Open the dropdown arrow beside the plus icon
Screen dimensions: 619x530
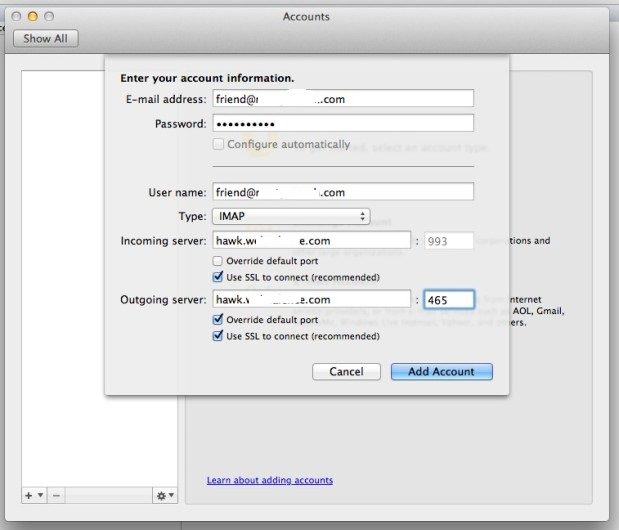click(x=40, y=495)
